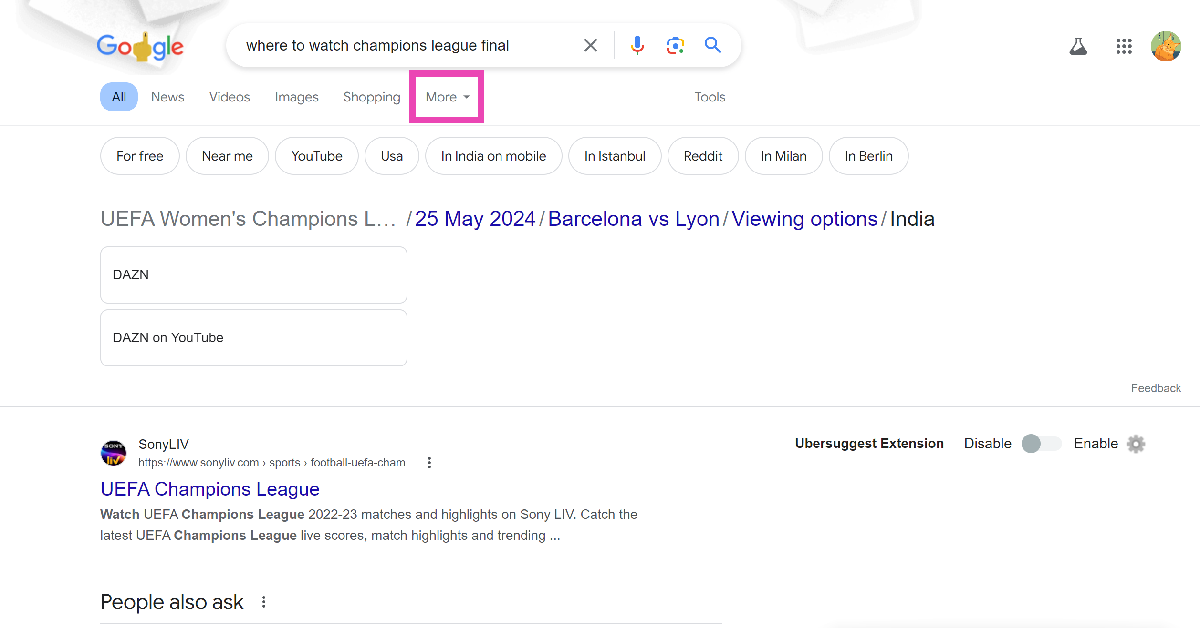The height and width of the screenshot is (628, 1200).
Task: Click the blue magnifier search icon
Action: (713, 46)
